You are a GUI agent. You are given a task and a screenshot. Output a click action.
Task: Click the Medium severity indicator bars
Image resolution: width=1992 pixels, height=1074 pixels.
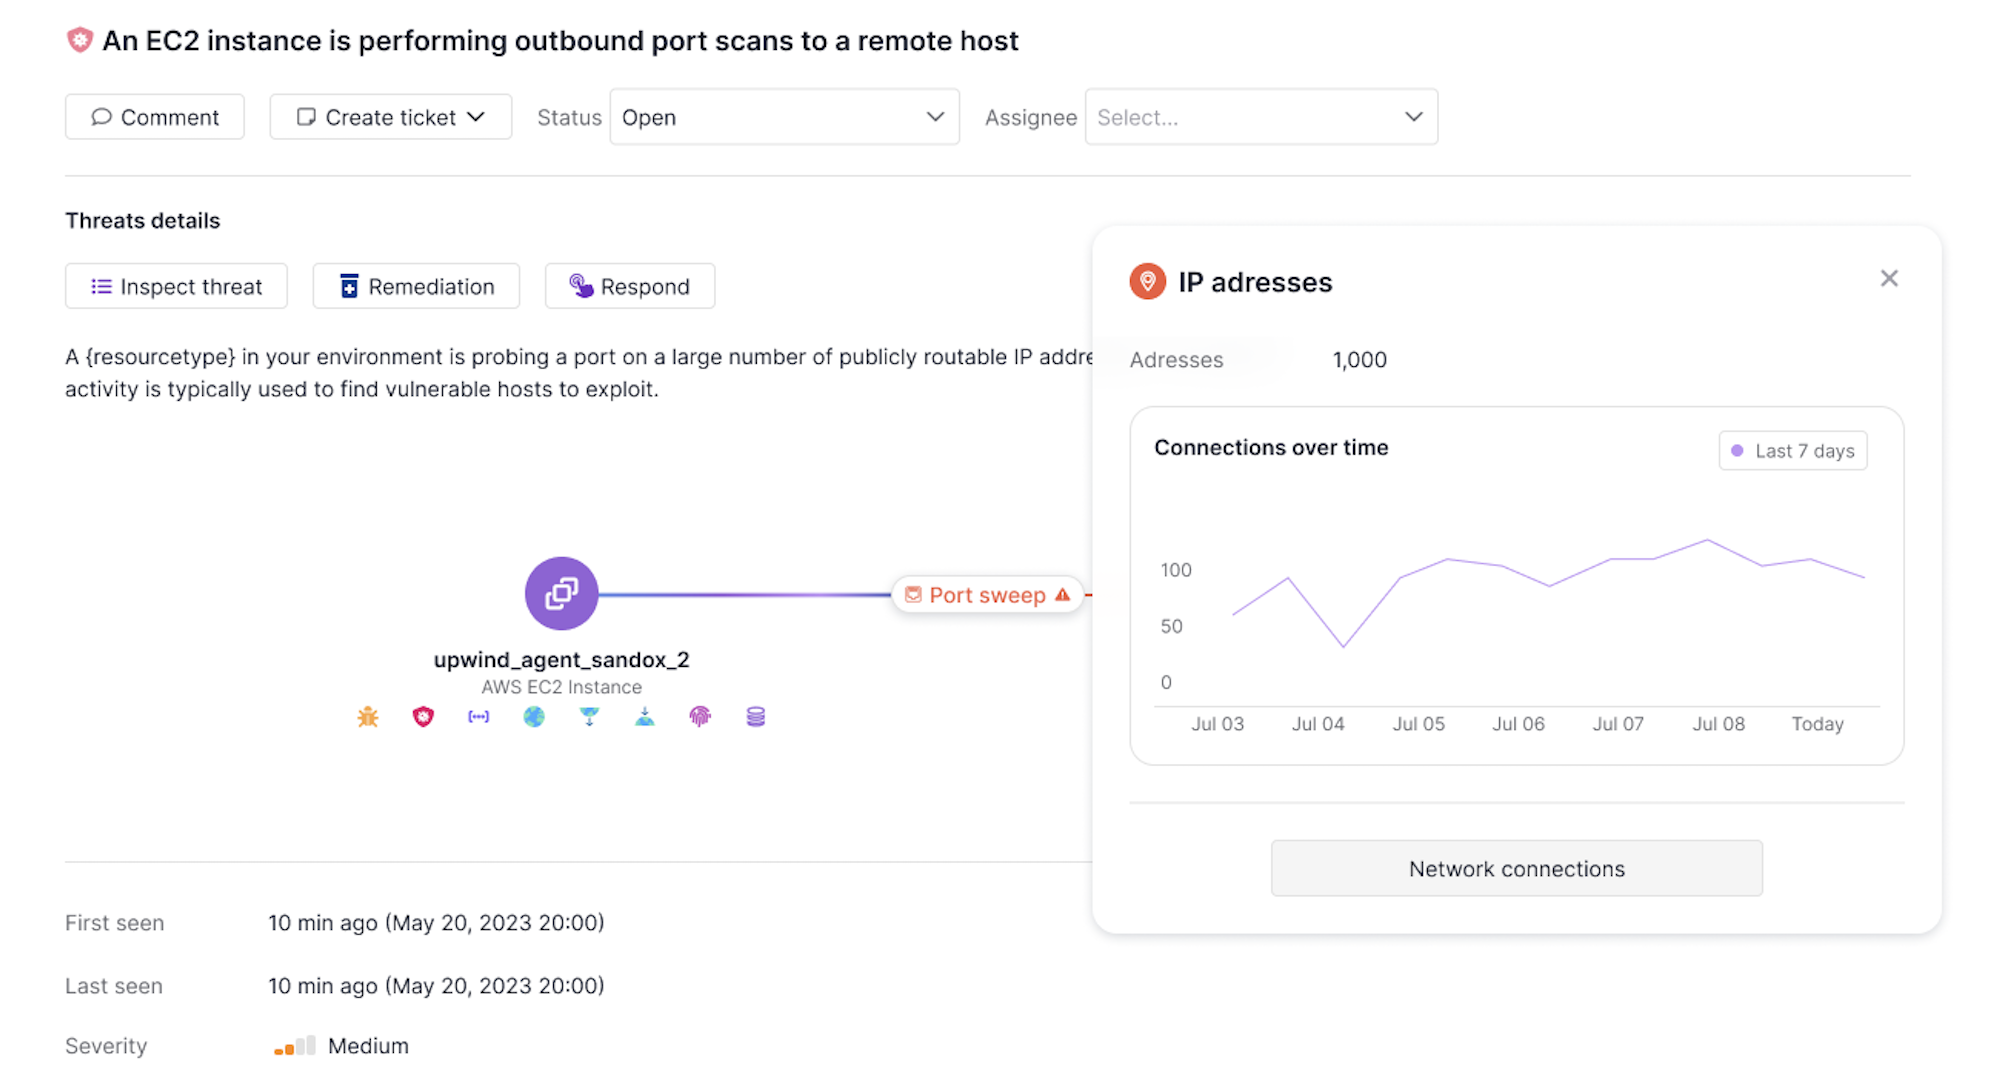coord(293,1045)
